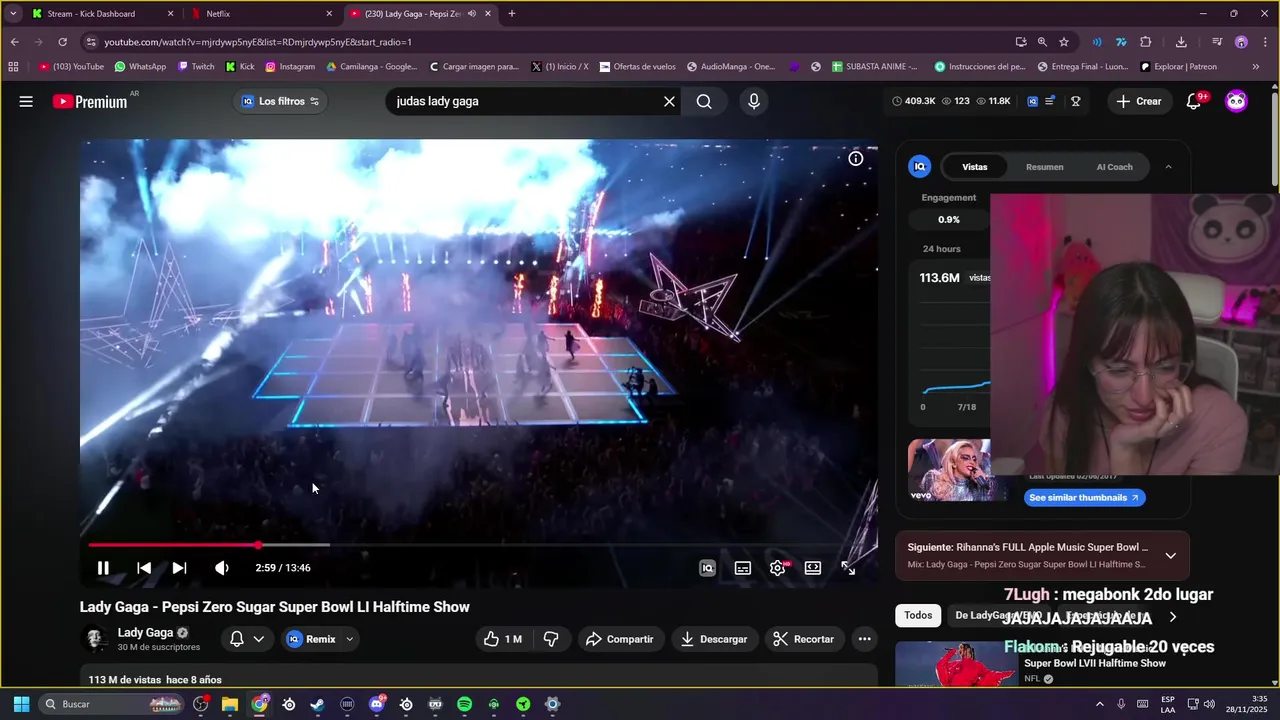The width and height of the screenshot is (1280, 720).
Task: Switch to Netflix browser tab
Action: pos(262,14)
